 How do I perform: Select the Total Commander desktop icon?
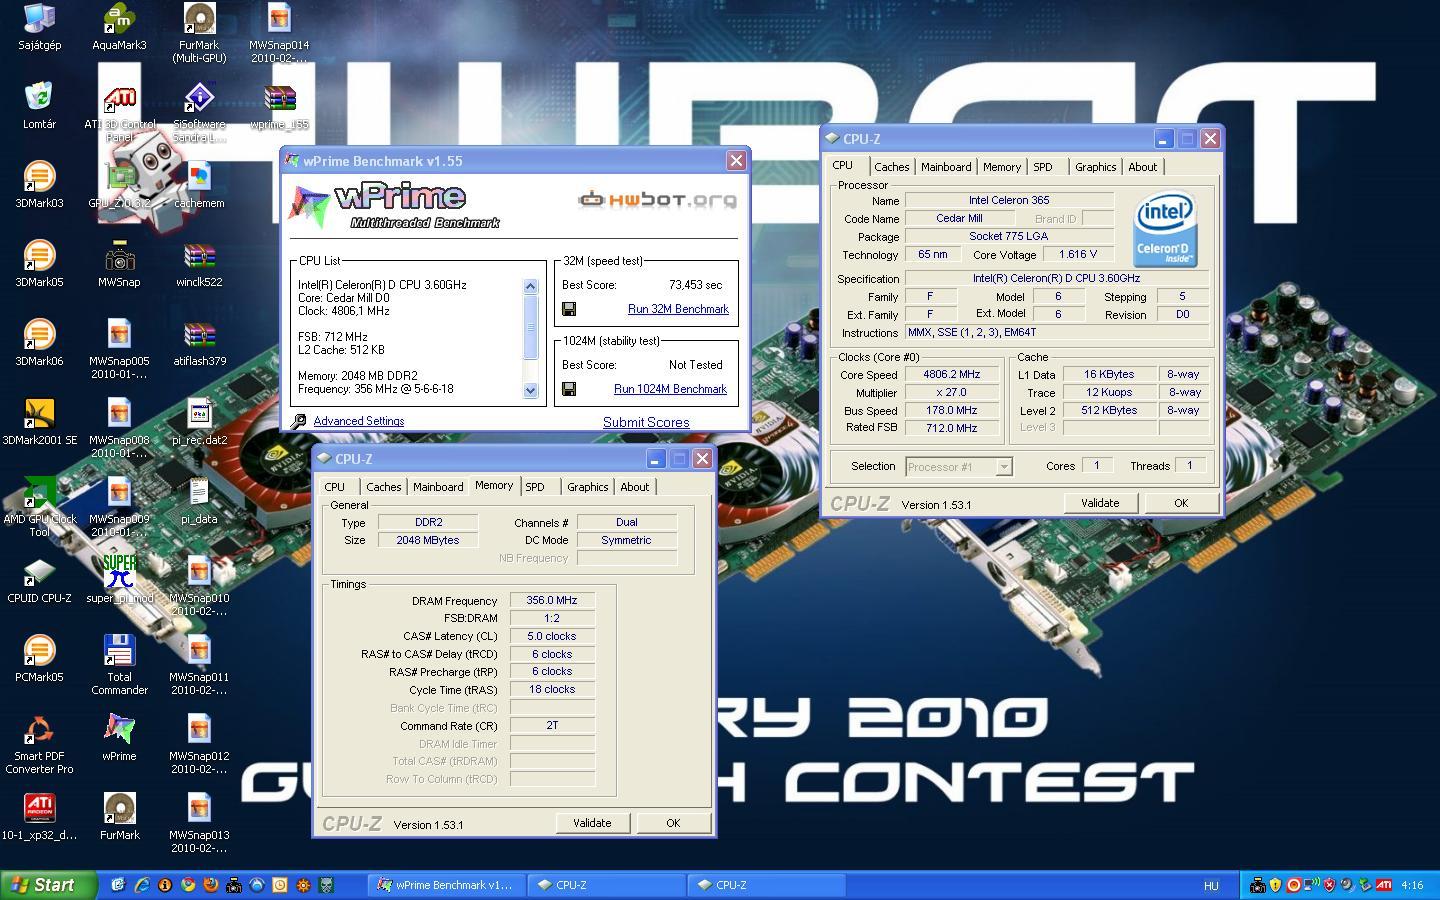click(119, 664)
